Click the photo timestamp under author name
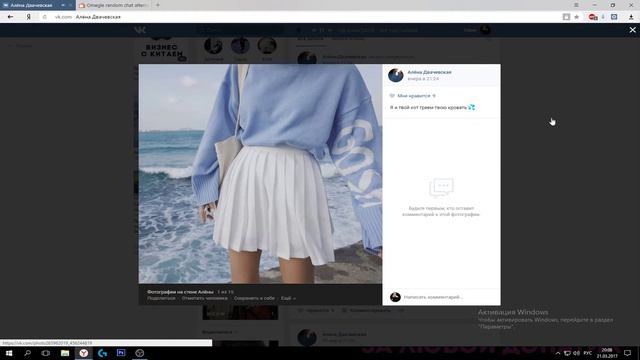 [423, 78]
